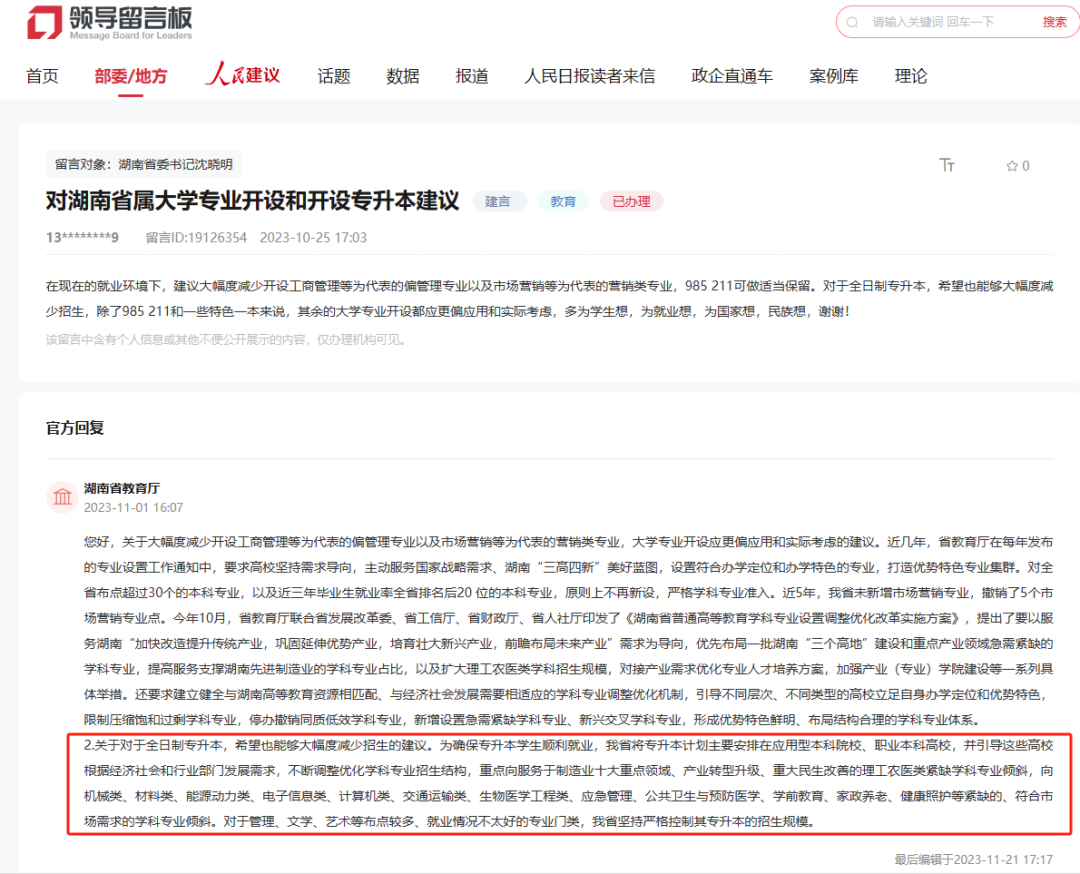The height and width of the screenshot is (874, 1080).
Task: Open the 数据 section
Action: coord(401,75)
